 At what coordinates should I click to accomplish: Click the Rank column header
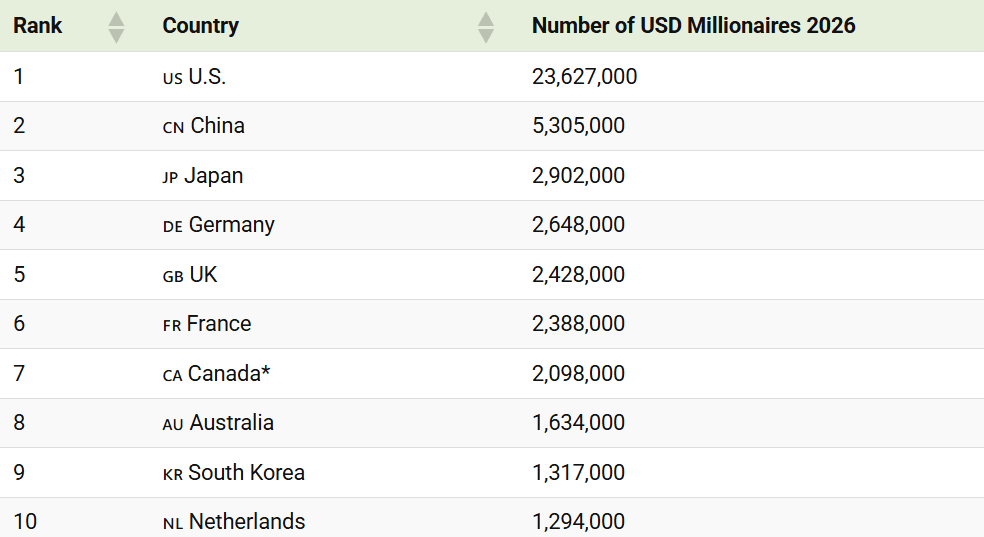pos(38,26)
